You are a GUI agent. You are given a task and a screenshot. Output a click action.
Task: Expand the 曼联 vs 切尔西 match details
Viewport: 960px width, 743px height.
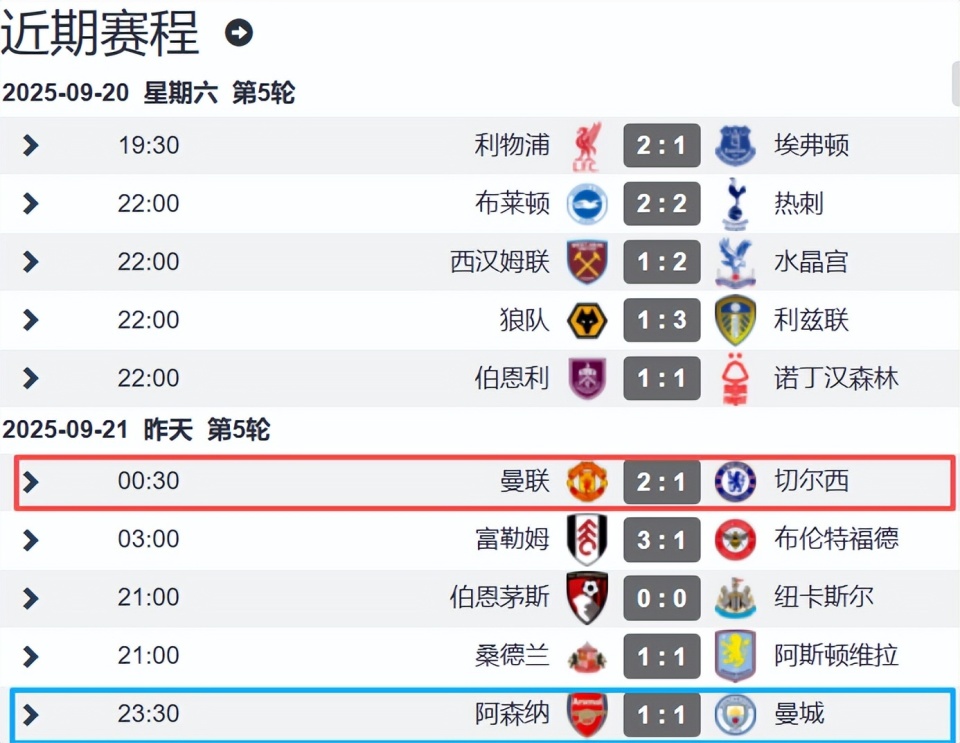[x=30, y=481]
